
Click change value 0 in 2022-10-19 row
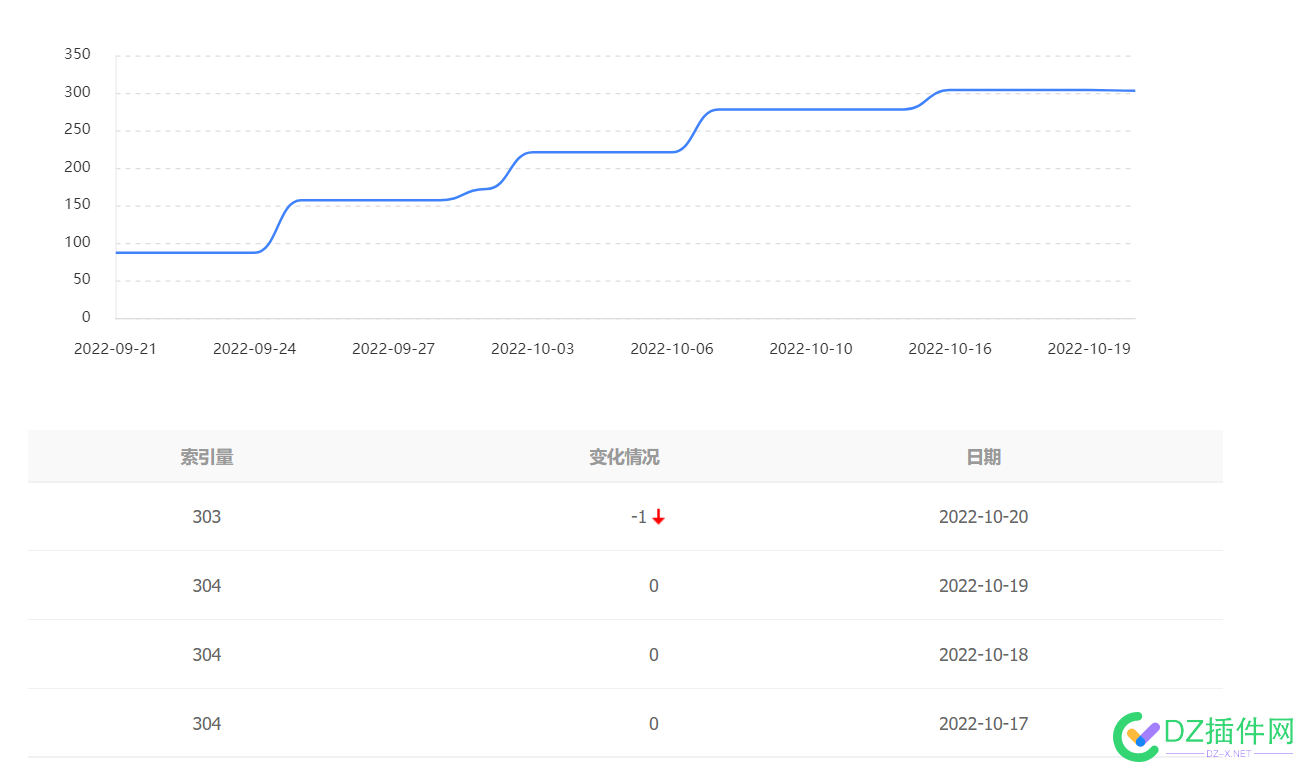(x=654, y=586)
